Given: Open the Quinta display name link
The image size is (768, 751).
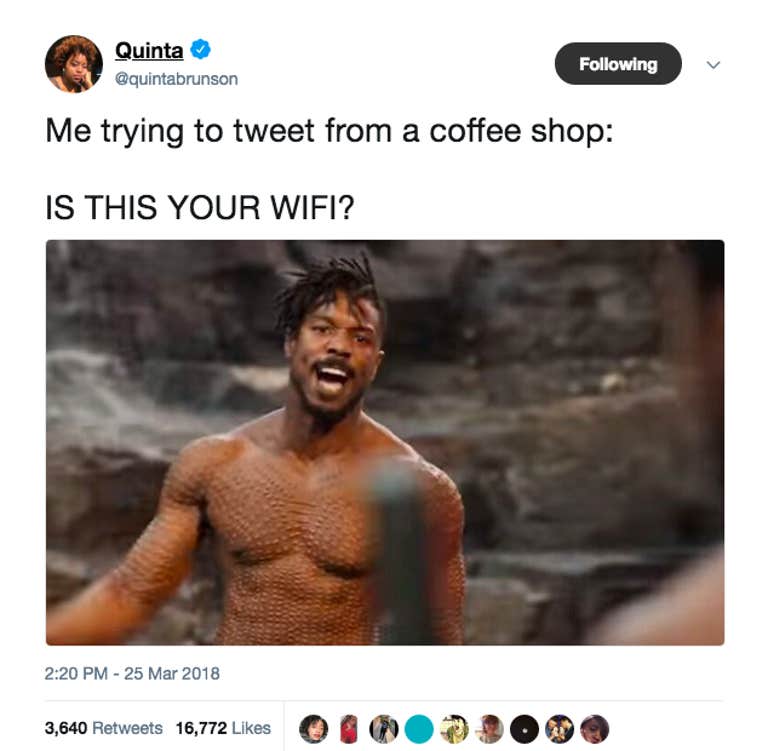Looking at the screenshot, I should pos(149,50).
